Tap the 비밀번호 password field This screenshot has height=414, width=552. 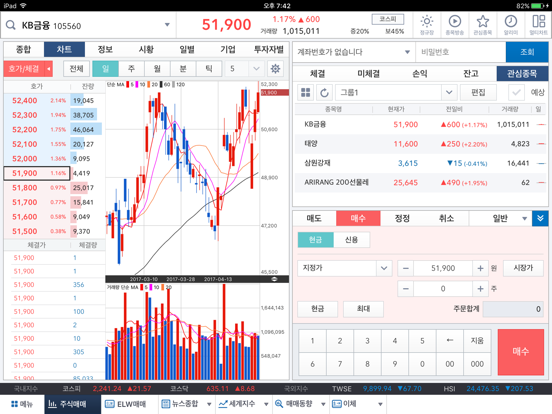(x=461, y=52)
